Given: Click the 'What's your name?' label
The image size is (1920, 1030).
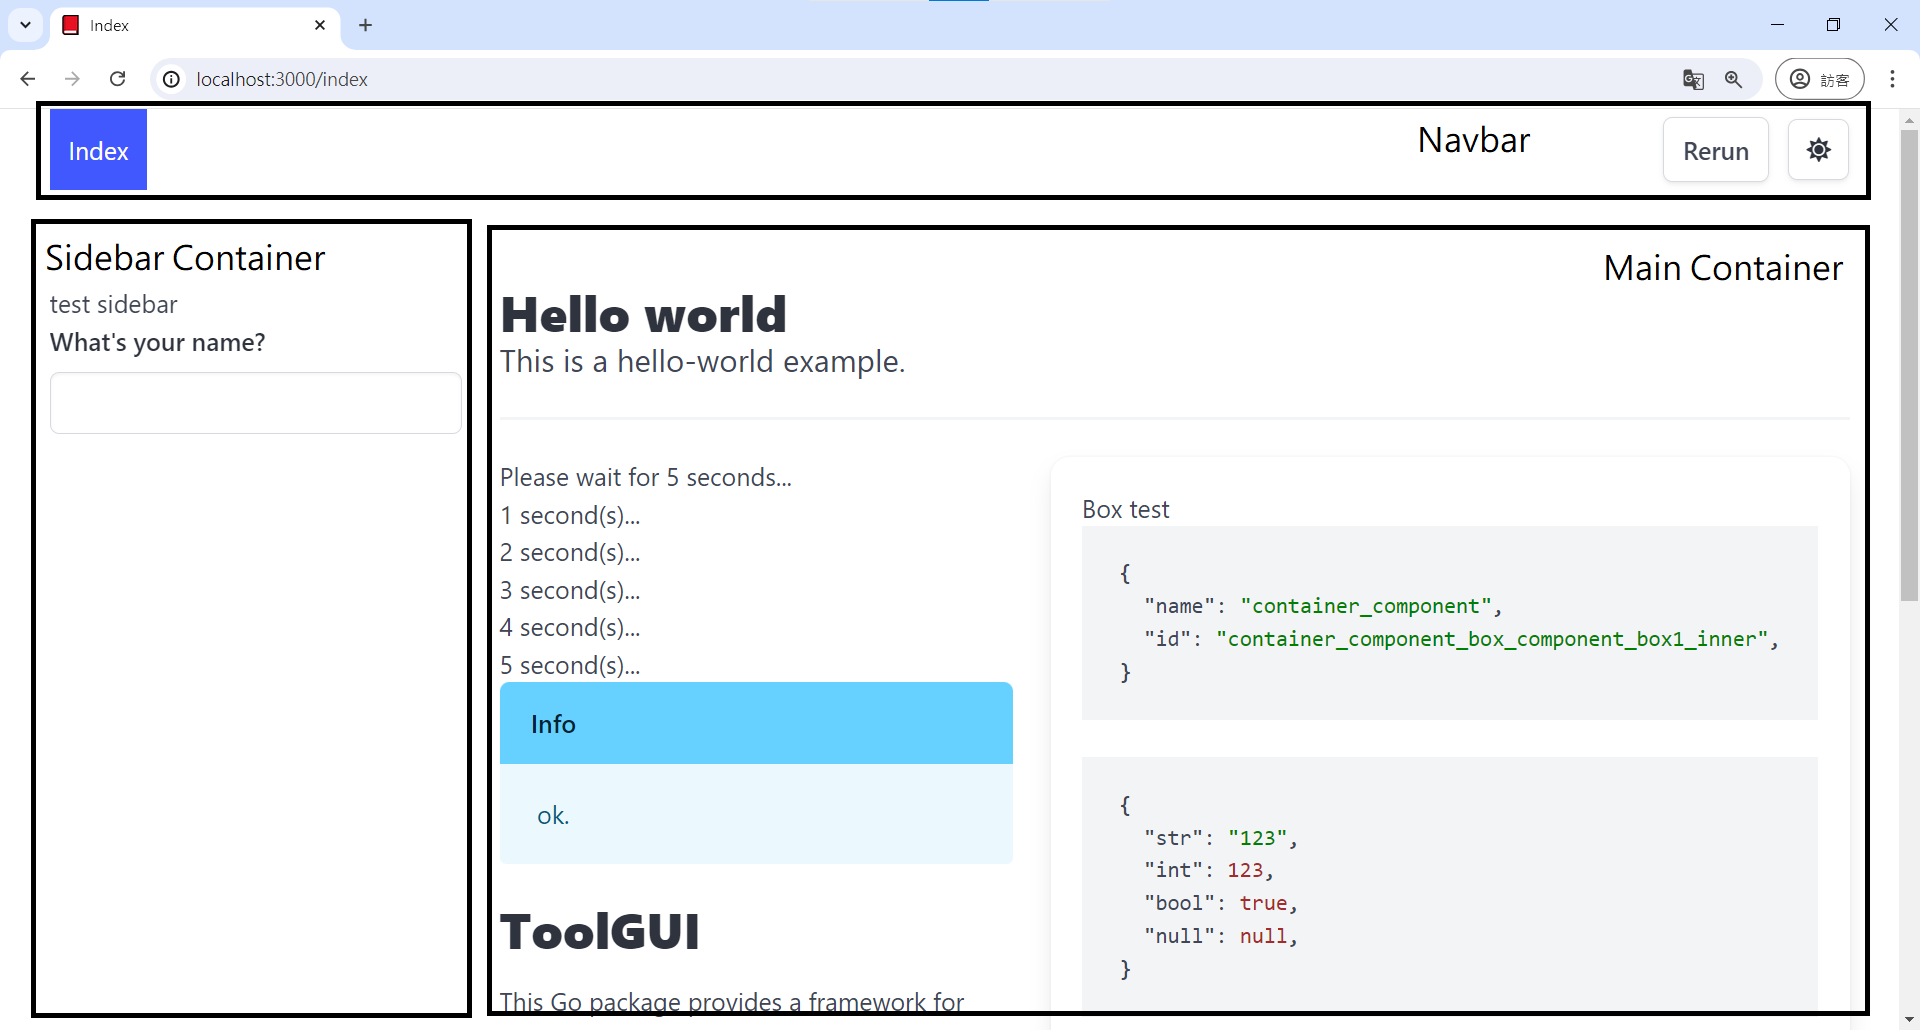Looking at the screenshot, I should point(158,342).
